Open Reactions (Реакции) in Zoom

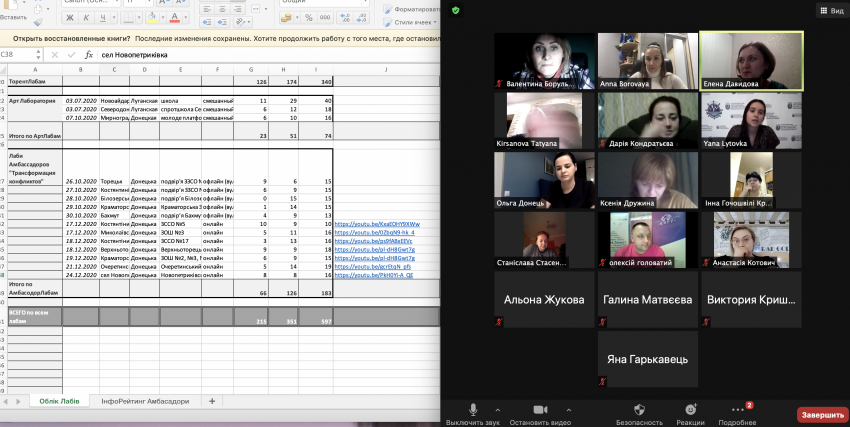click(x=690, y=415)
